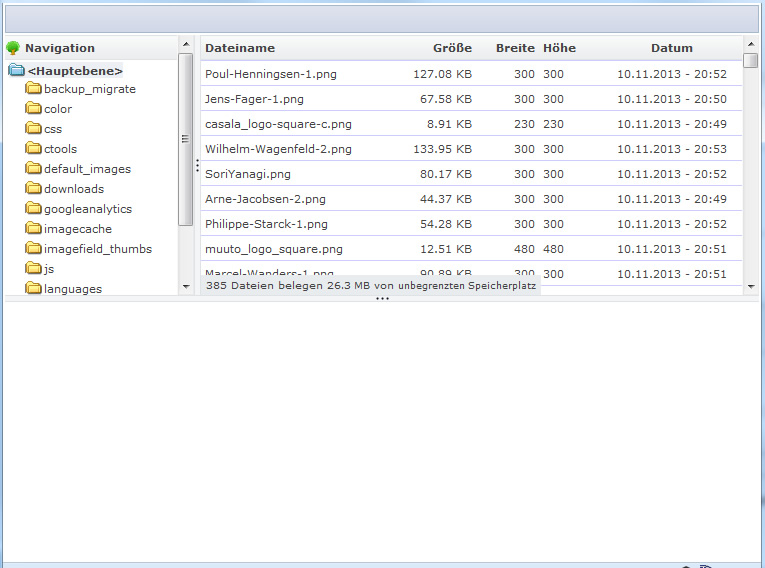The image size is (765, 568).
Task: Sort files by Größe column header
Action: pyautogui.click(x=452, y=48)
